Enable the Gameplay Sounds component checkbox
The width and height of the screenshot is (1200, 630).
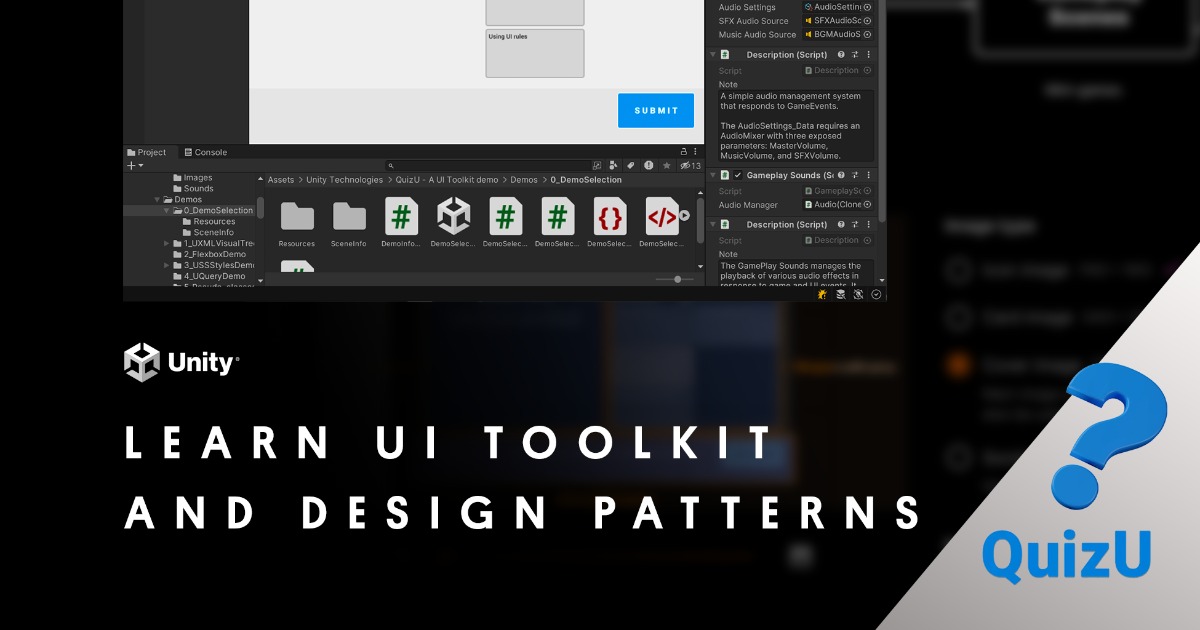click(738, 175)
